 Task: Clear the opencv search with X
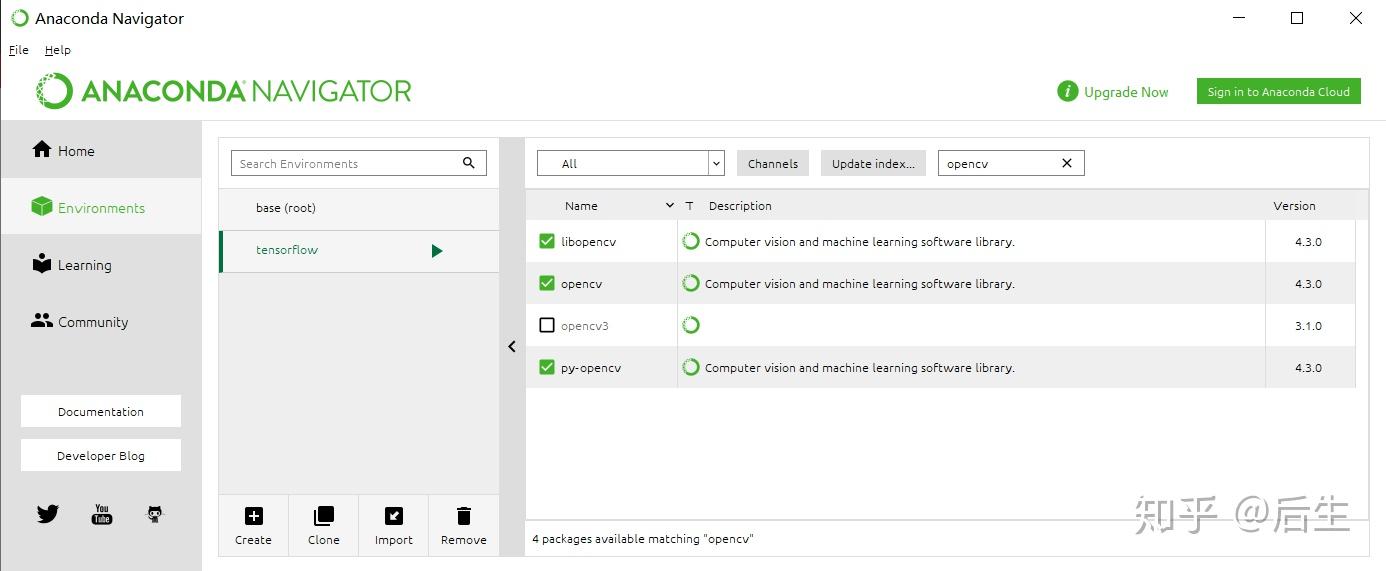point(1066,163)
